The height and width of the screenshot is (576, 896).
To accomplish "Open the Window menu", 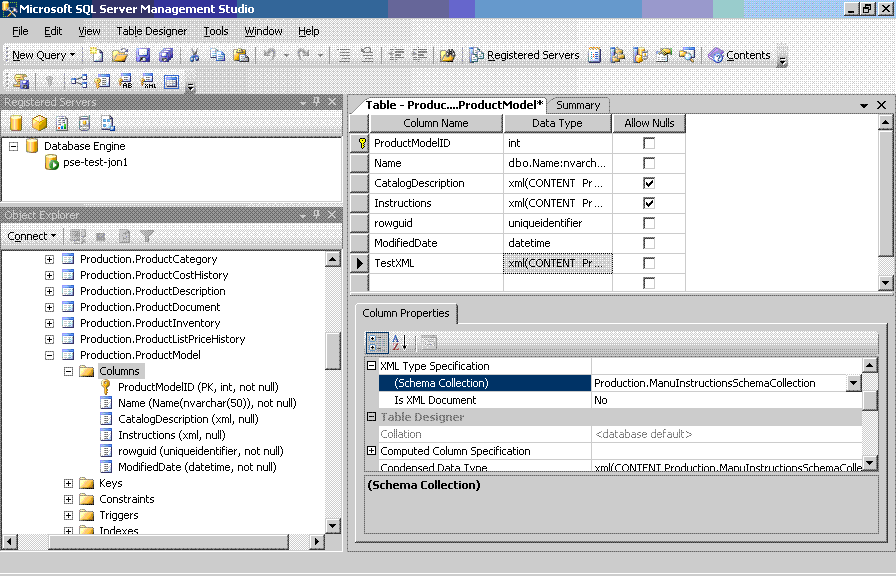I will [263, 31].
